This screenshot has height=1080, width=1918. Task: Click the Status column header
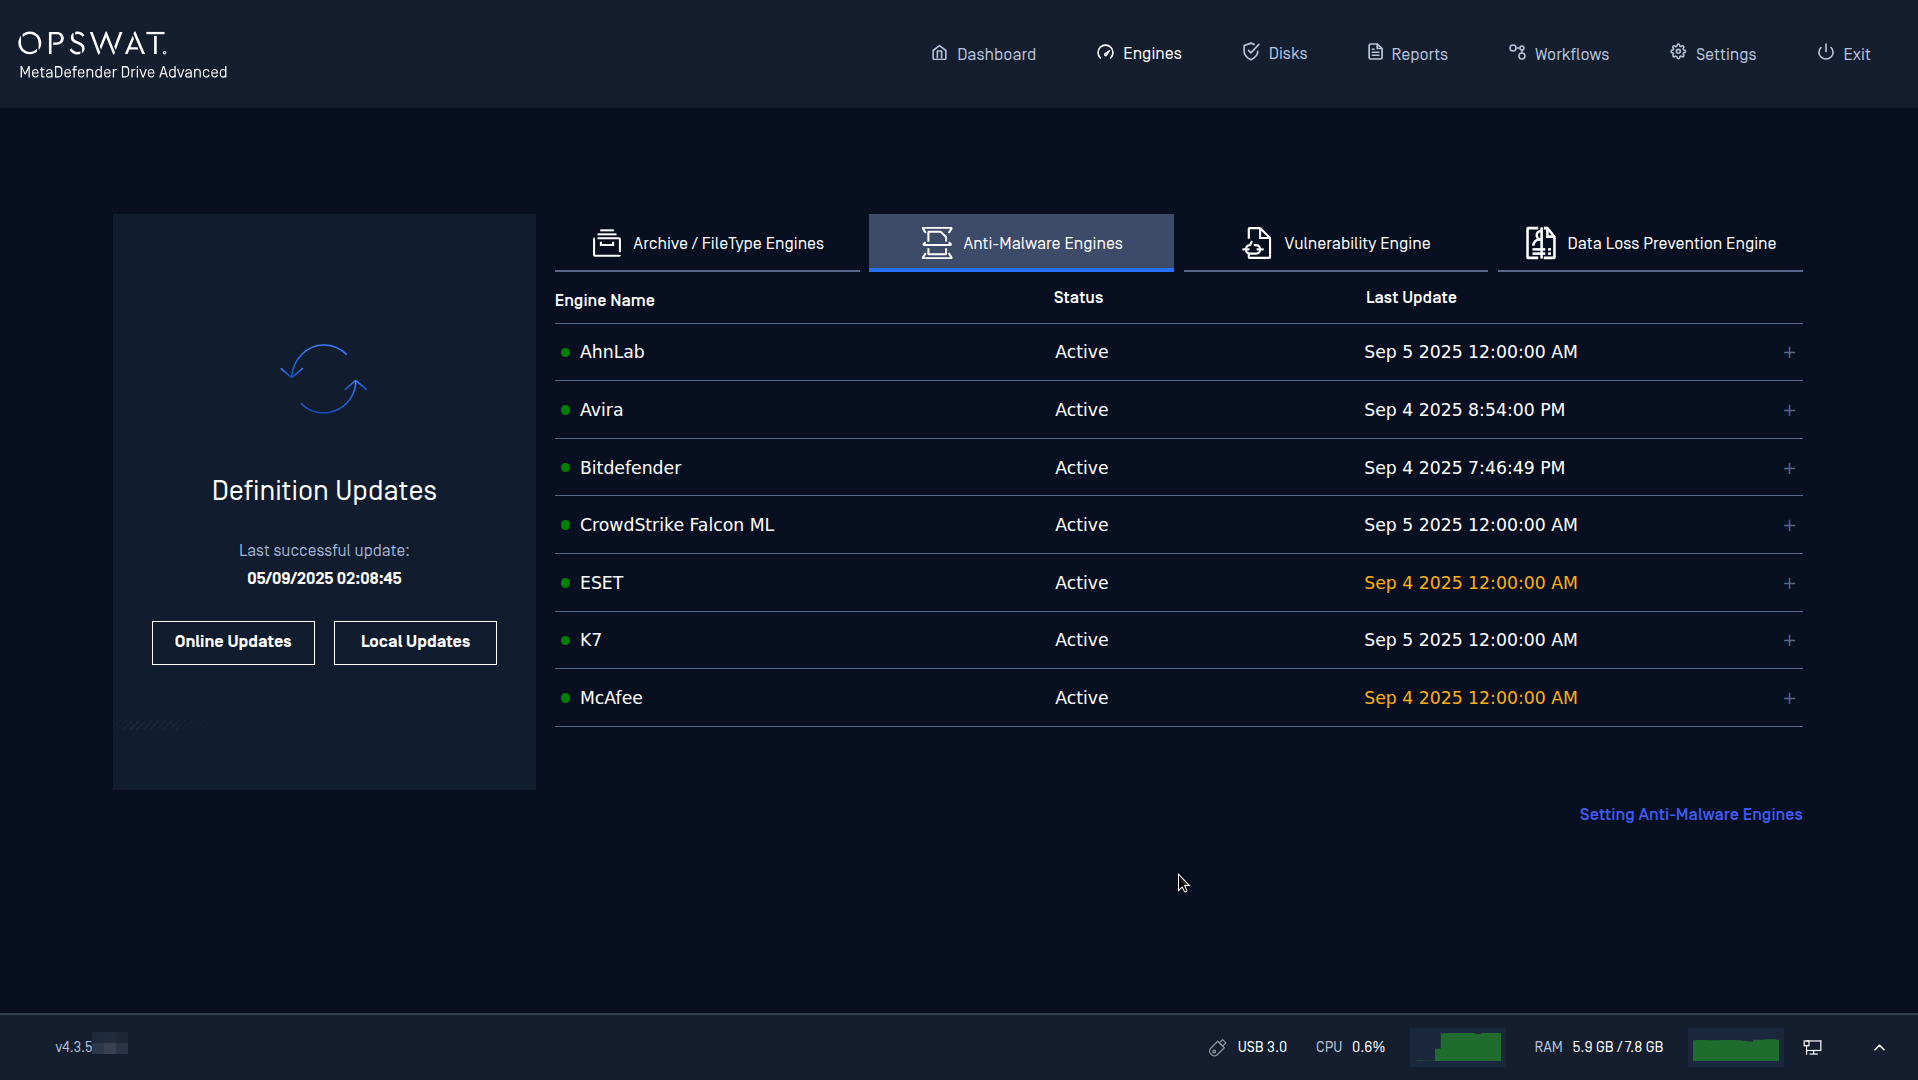coord(1078,297)
